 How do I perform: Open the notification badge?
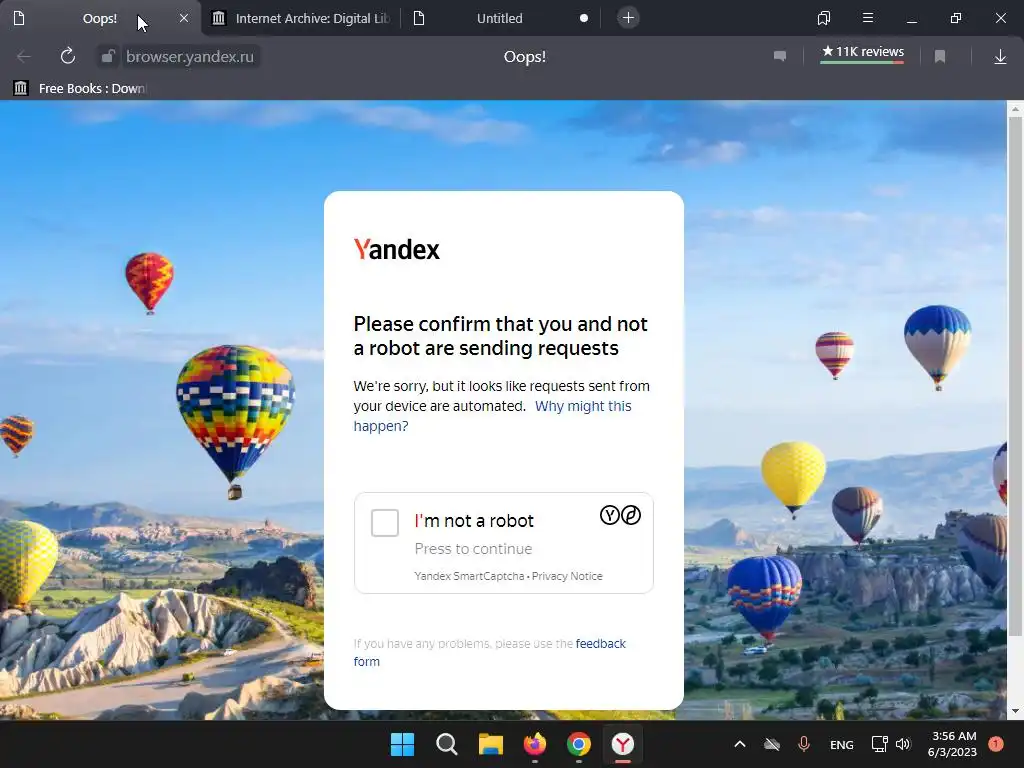996,744
